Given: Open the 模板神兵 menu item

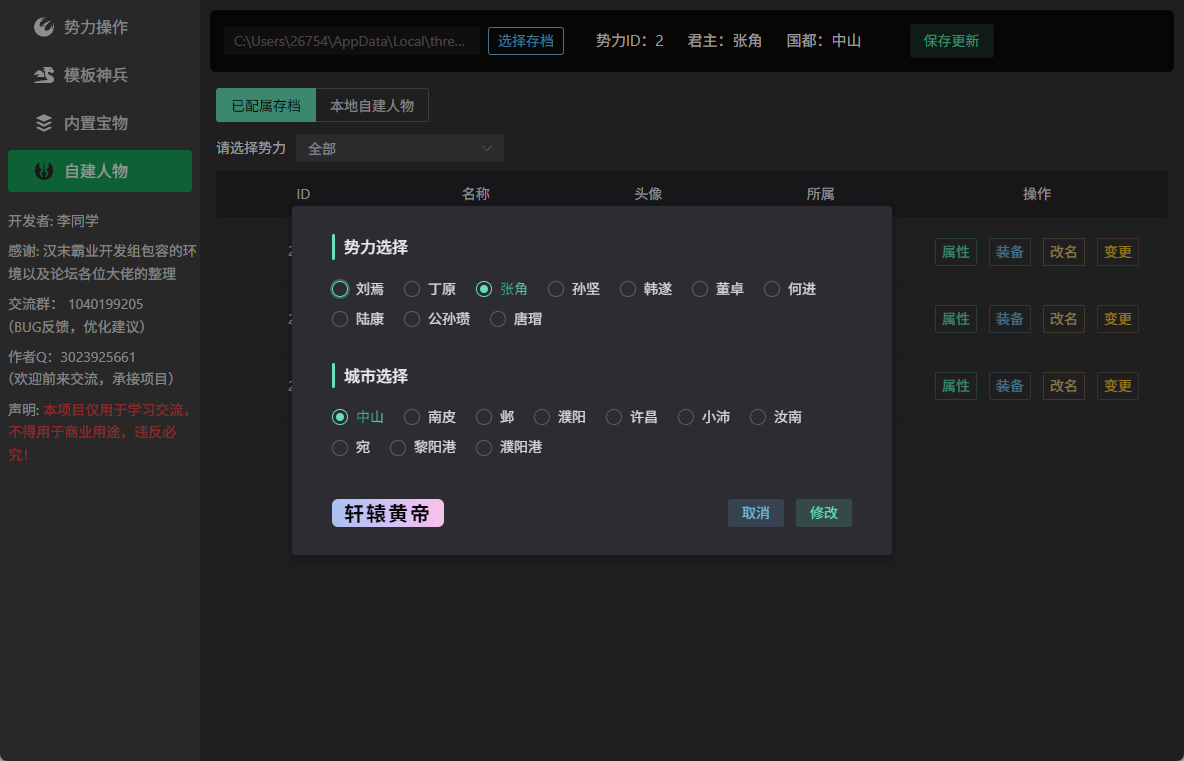Looking at the screenshot, I should [100, 75].
